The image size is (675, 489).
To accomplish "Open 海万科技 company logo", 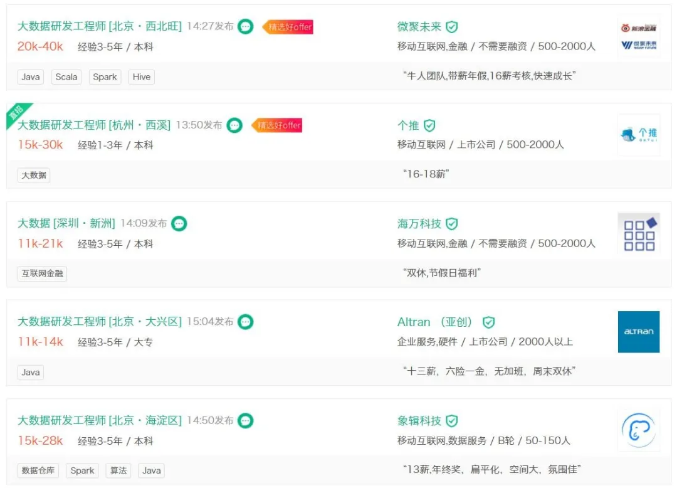I will pyautogui.click(x=639, y=234).
